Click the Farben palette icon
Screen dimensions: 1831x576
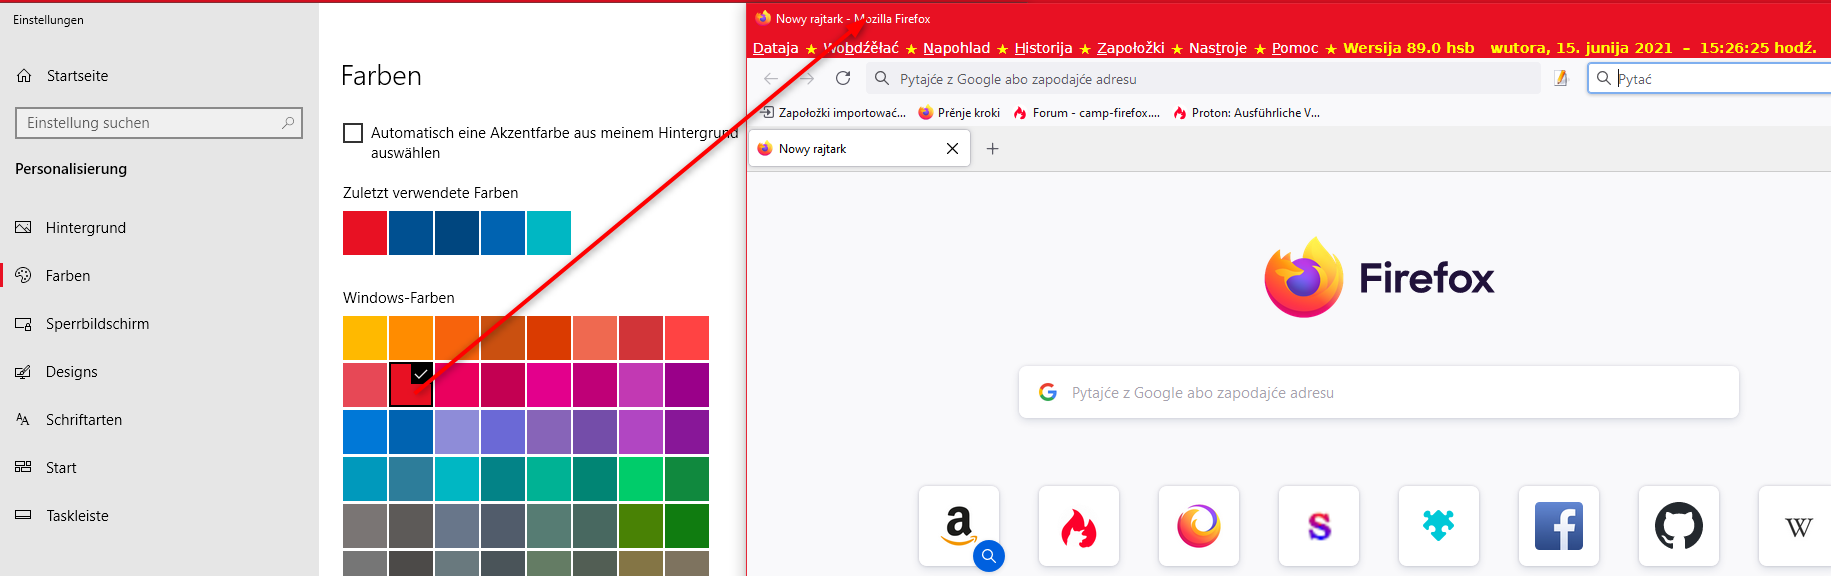tap(23, 275)
